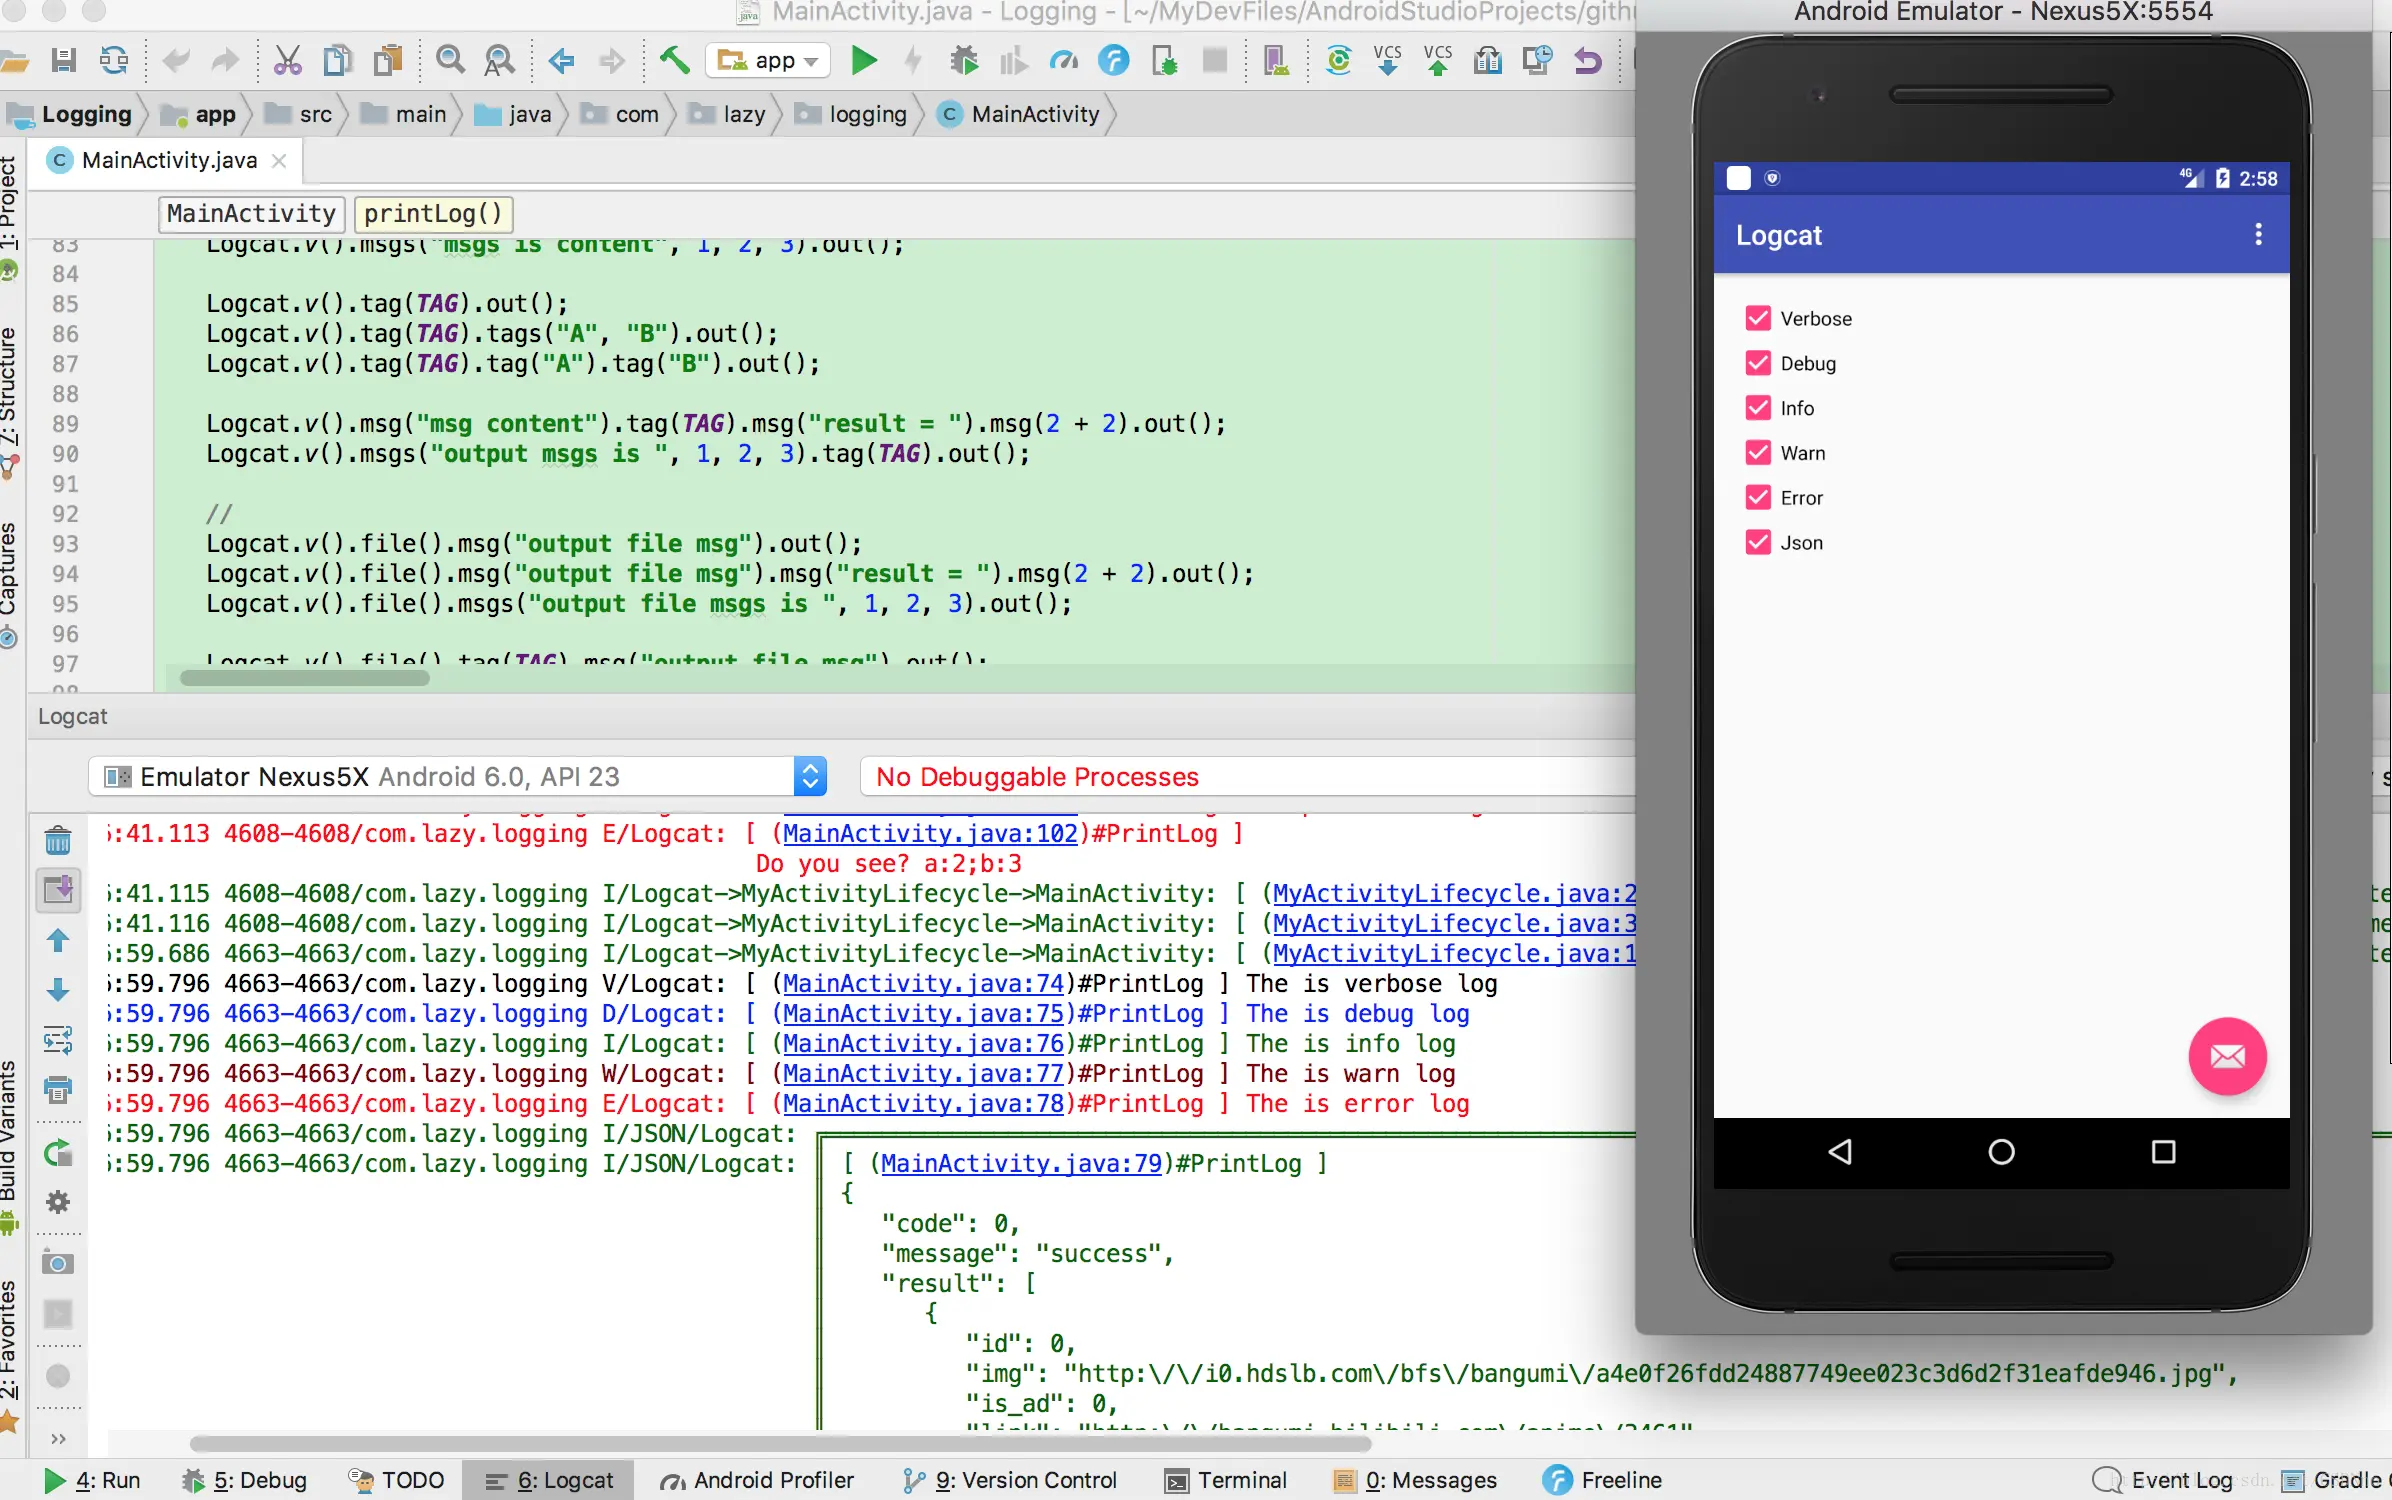Click the pink mail floating action button

[x=2226, y=1056]
